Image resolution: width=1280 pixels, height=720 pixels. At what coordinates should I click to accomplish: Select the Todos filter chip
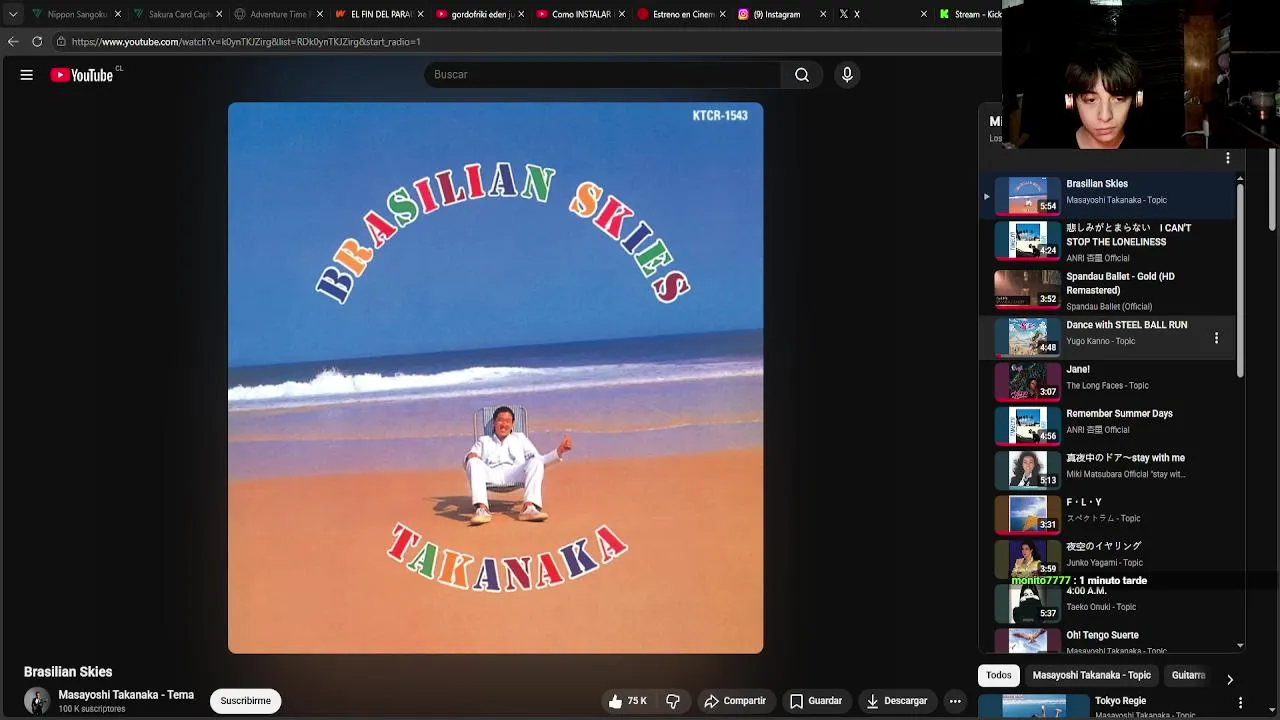pos(999,676)
